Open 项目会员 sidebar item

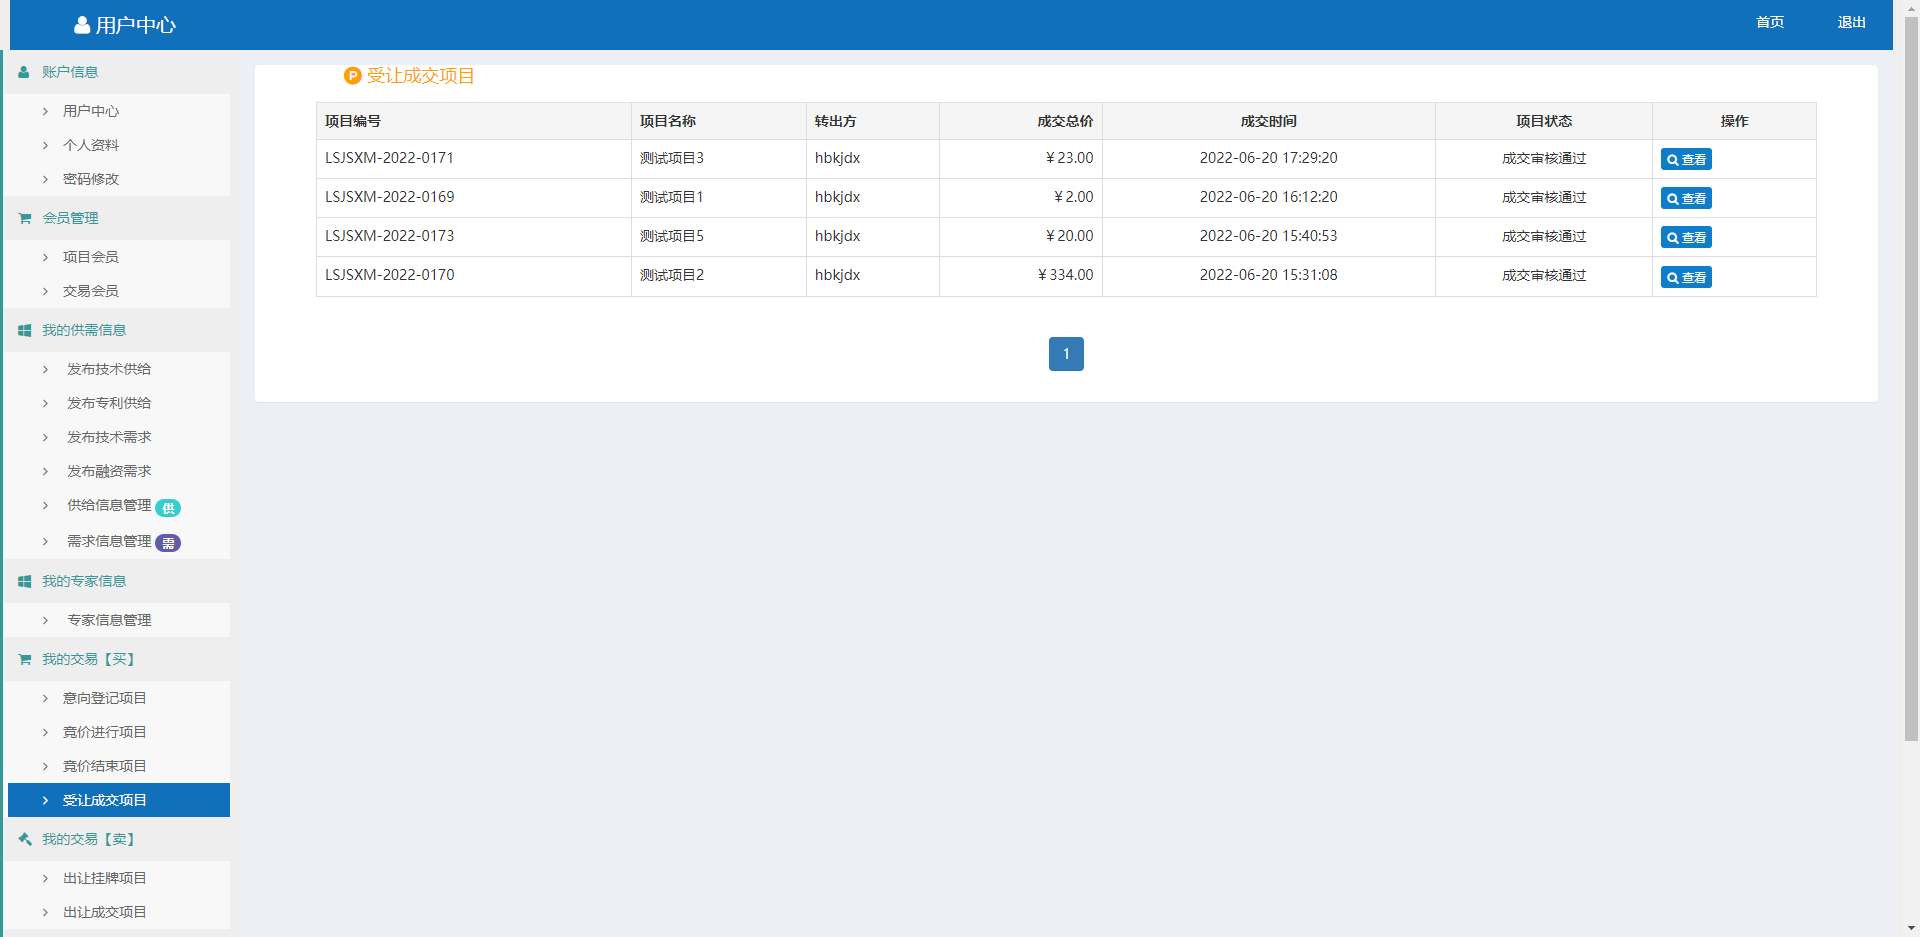click(118, 257)
